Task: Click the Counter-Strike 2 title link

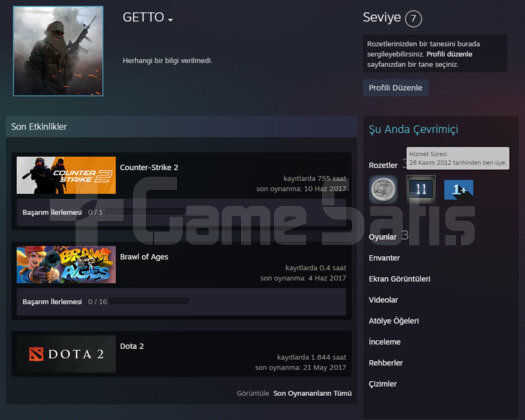Action: click(x=149, y=167)
